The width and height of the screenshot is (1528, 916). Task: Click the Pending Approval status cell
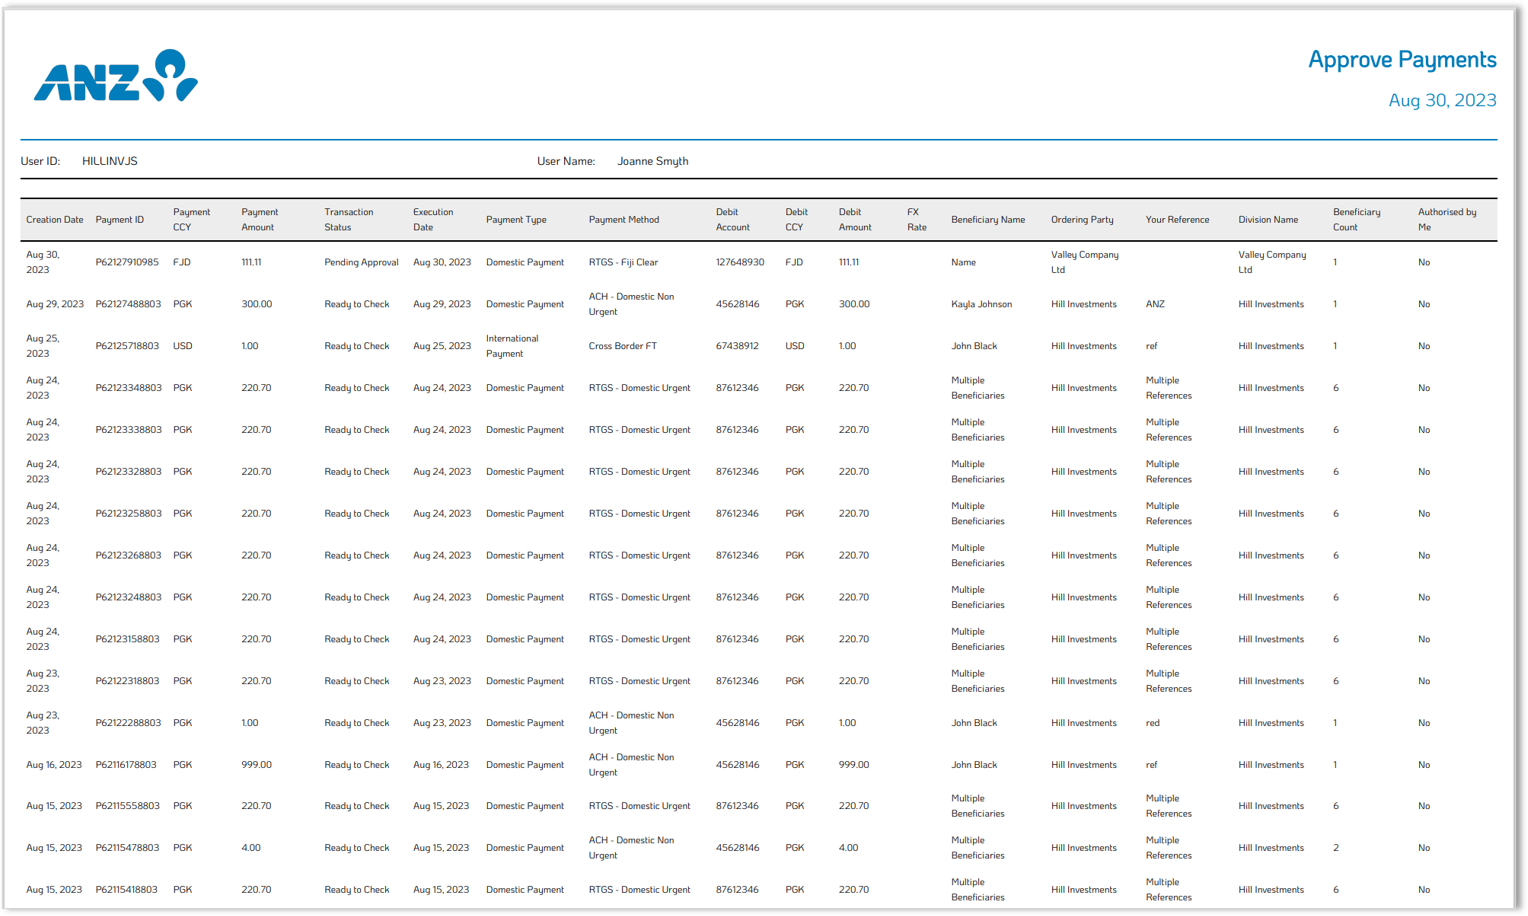point(361,263)
